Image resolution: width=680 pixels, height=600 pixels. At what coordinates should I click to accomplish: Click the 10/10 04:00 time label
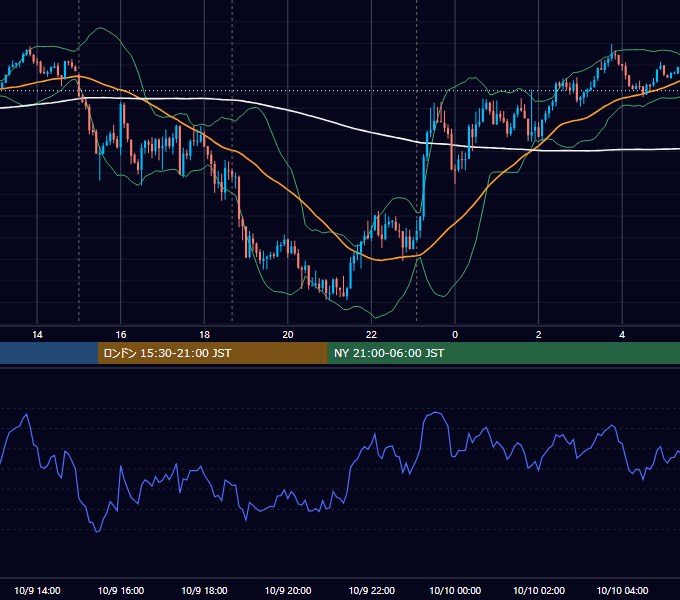pyautogui.click(x=622, y=590)
